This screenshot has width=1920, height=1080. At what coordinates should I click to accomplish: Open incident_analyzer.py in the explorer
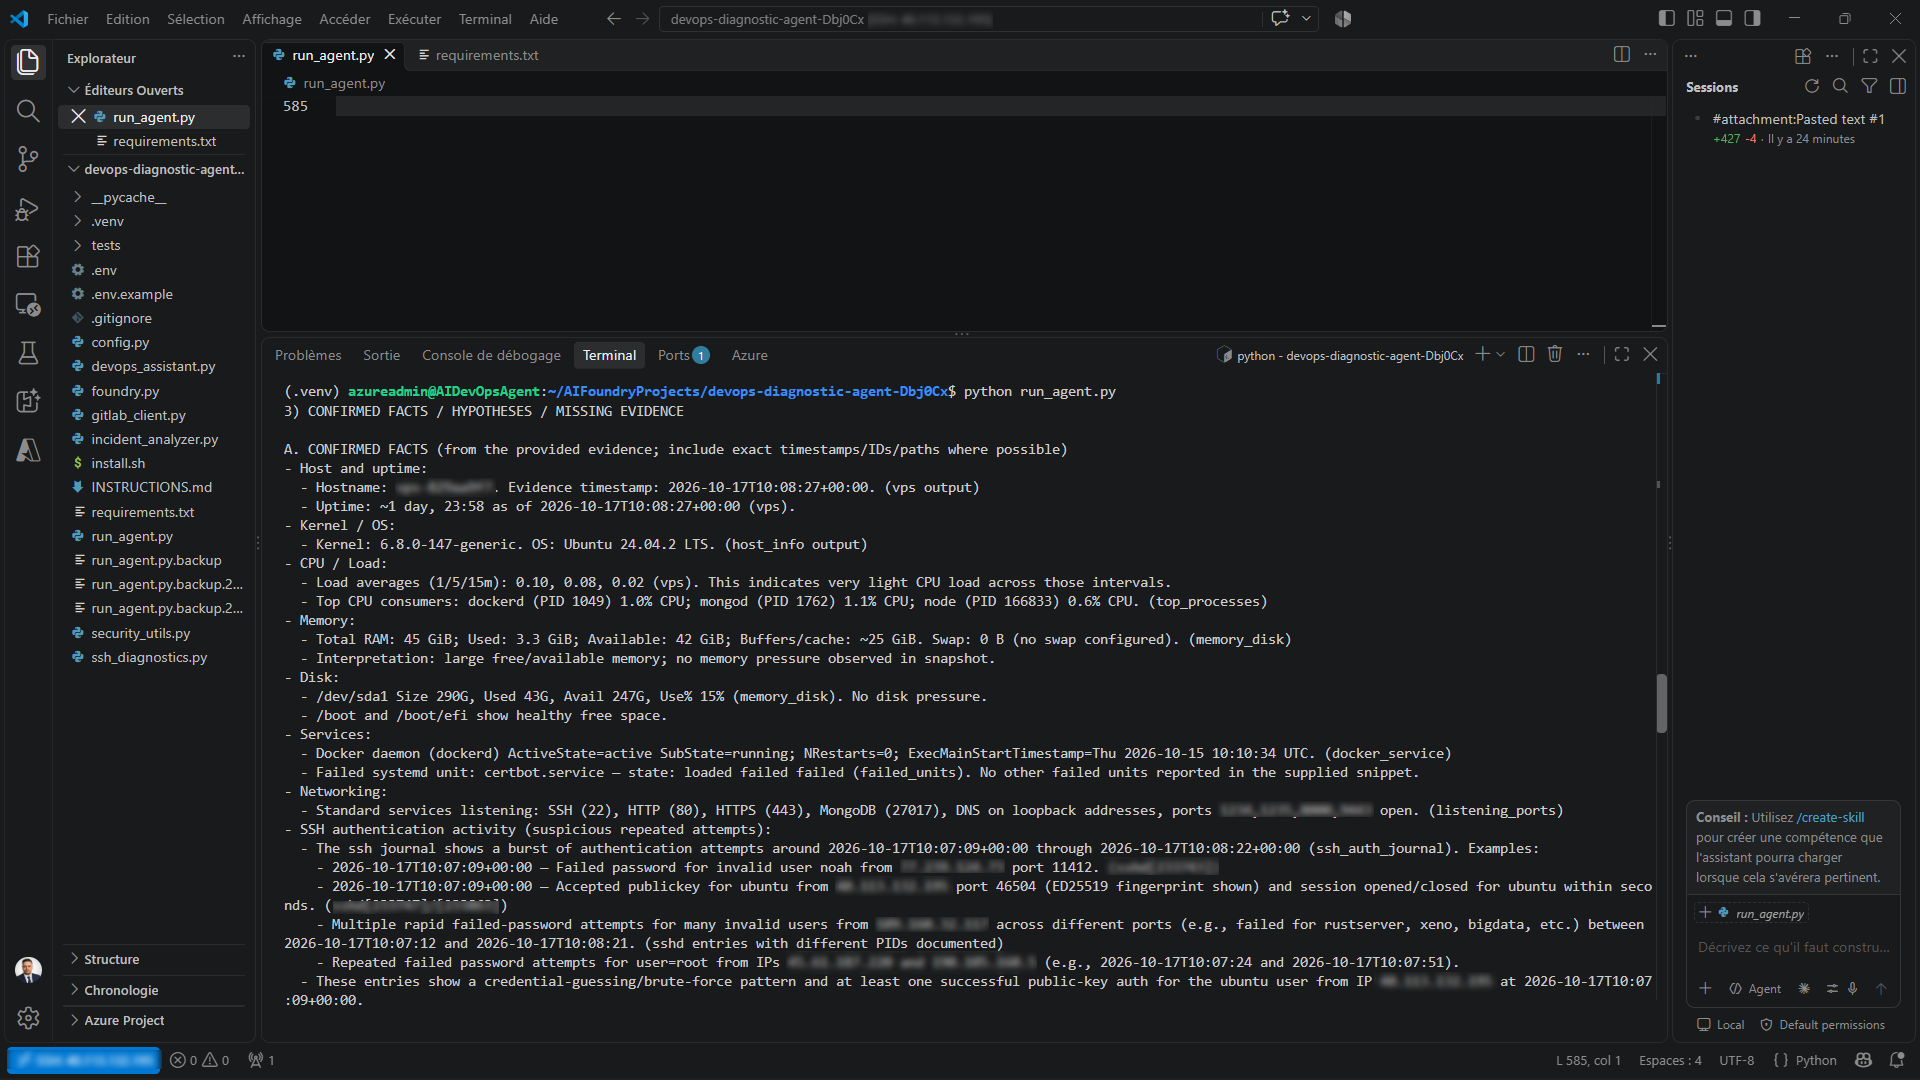pyautogui.click(x=155, y=439)
